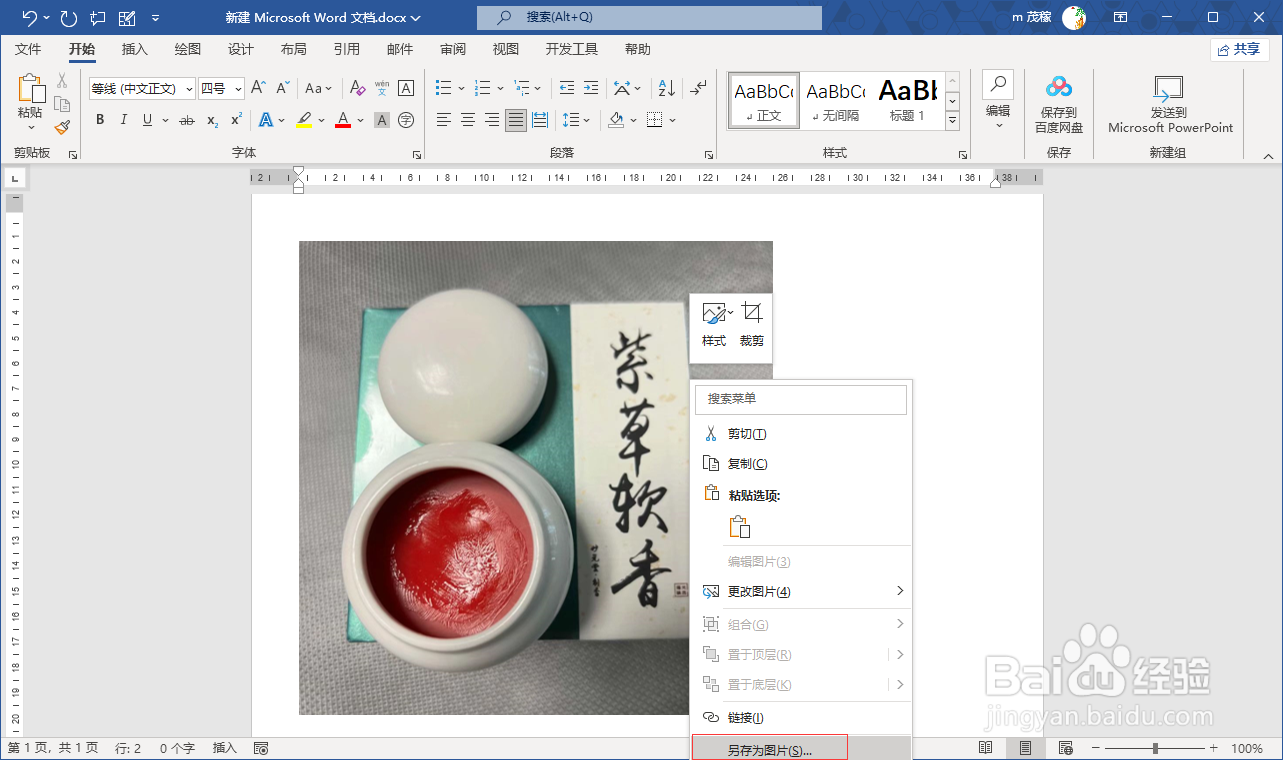Toggle Underline formatting
This screenshot has width=1283, height=760.
(x=147, y=120)
